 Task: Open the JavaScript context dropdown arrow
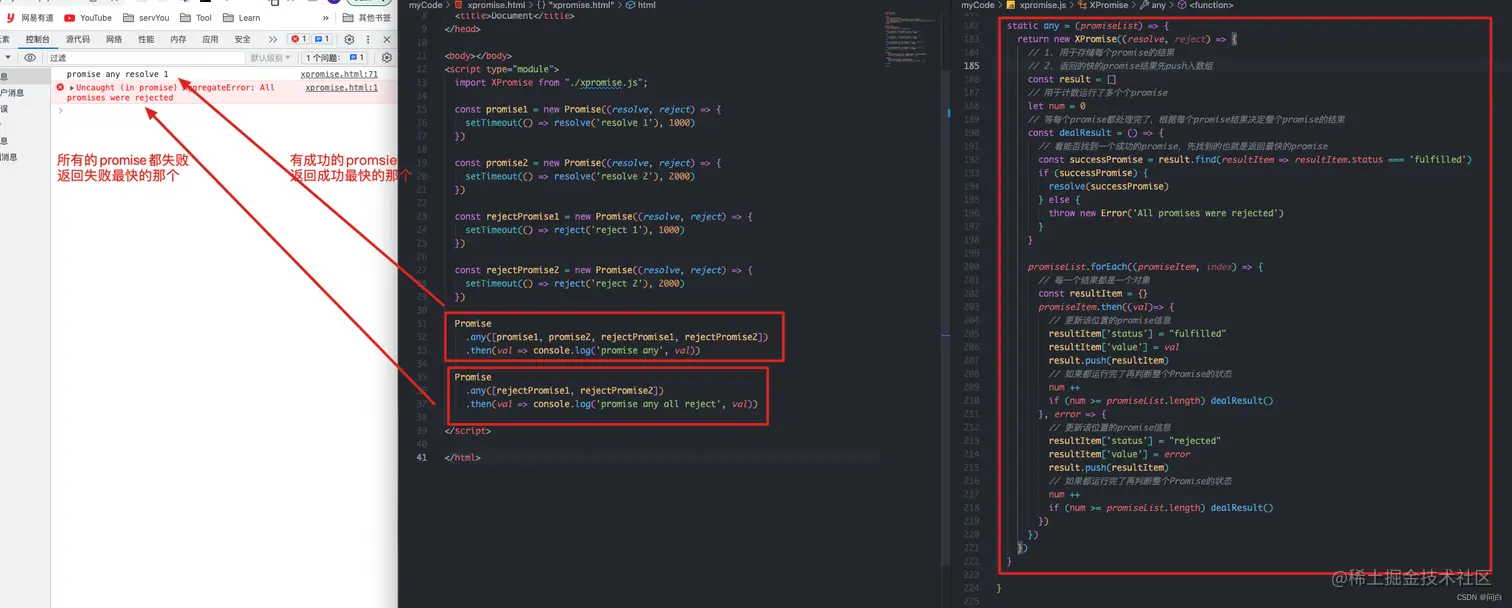tap(7, 58)
